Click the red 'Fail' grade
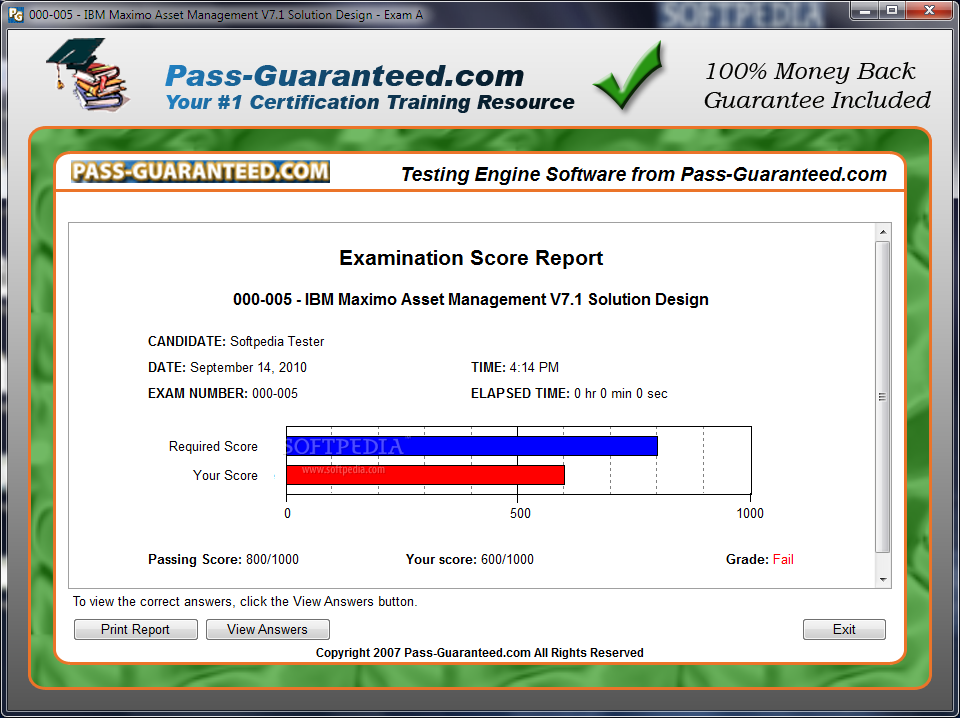Viewport: 960px width, 718px height. tap(783, 559)
